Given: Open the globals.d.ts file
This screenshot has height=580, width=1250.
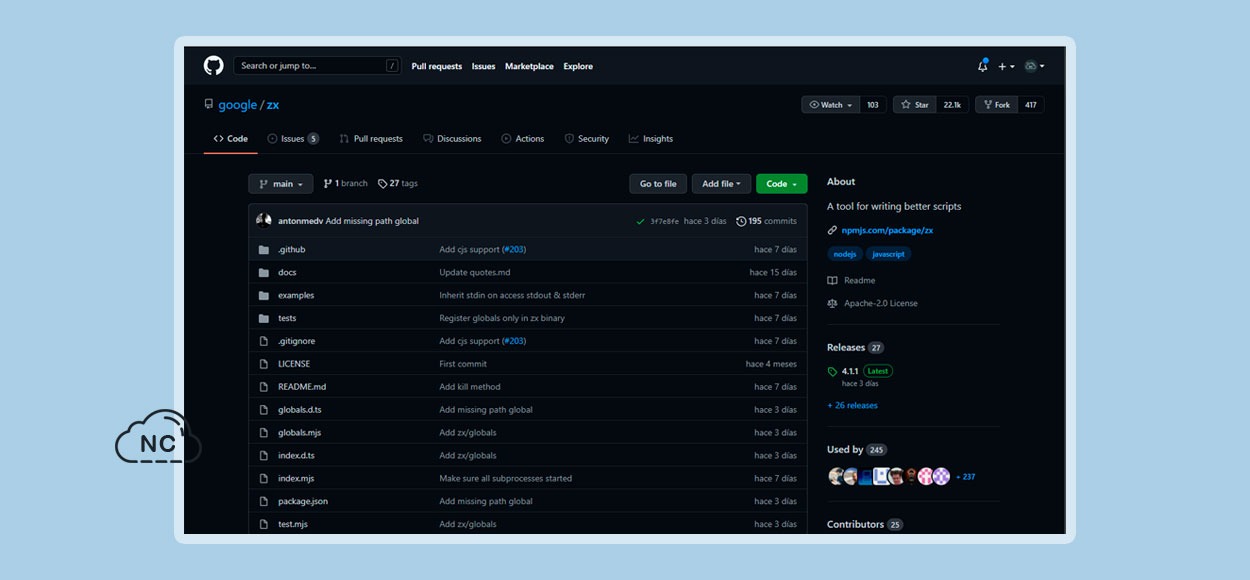Looking at the screenshot, I should (x=300, y=410).
